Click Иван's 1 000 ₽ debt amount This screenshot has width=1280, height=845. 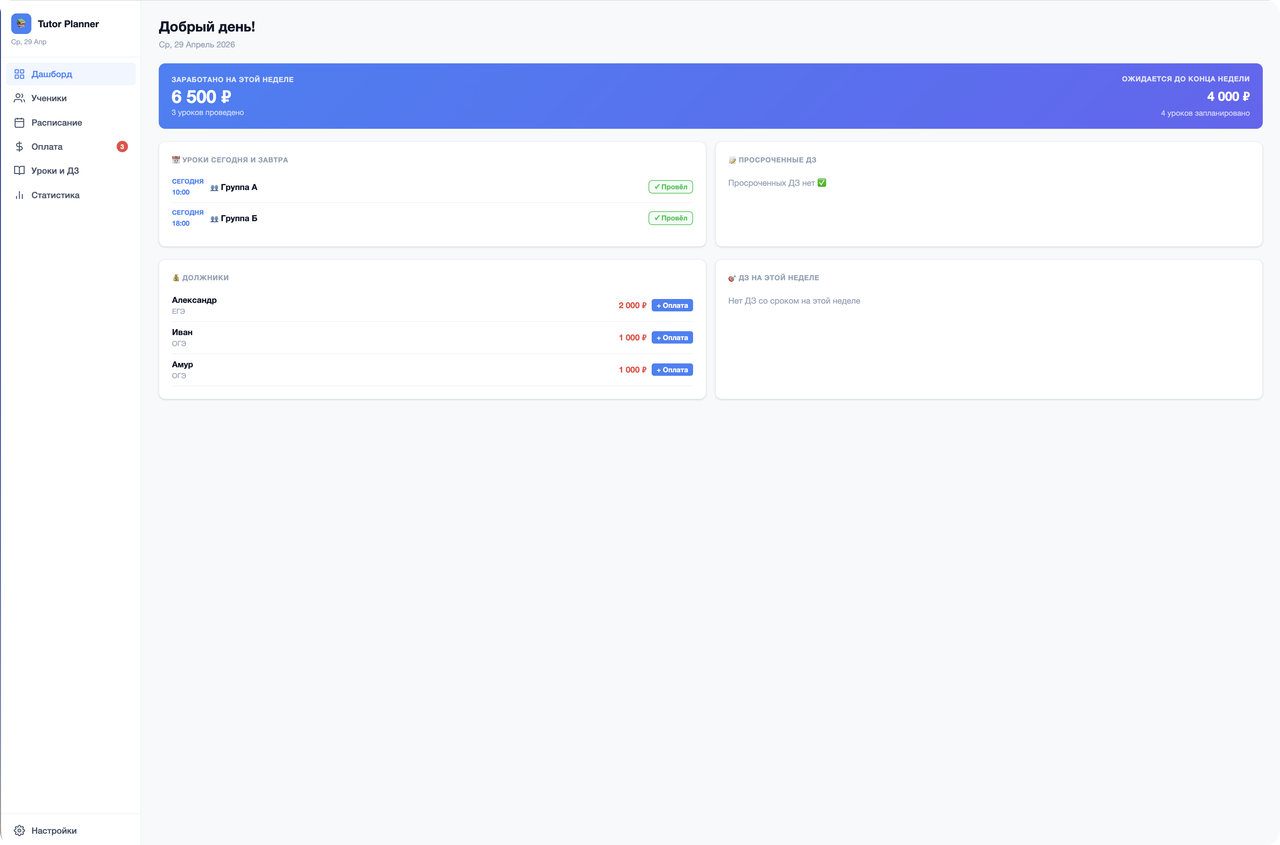point(632,338)
